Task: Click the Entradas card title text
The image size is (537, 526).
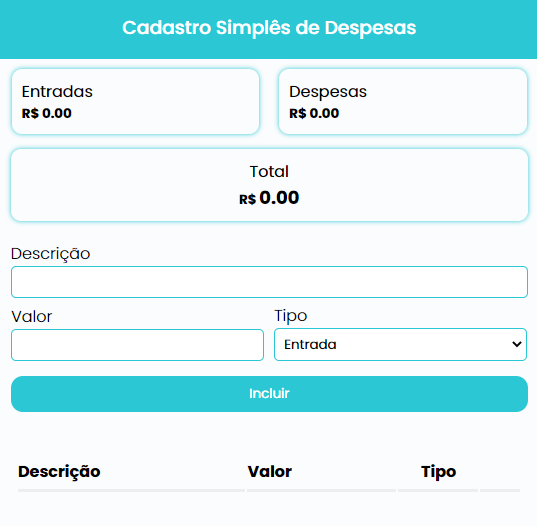Action: pyautogui.click(x=57, y=92)
